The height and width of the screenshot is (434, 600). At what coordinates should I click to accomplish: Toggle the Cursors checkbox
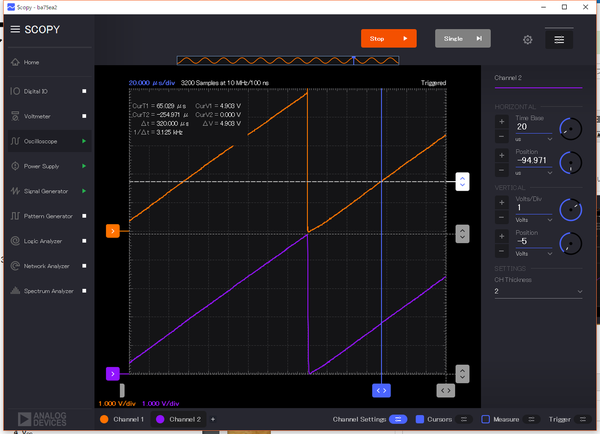(420, 418)
